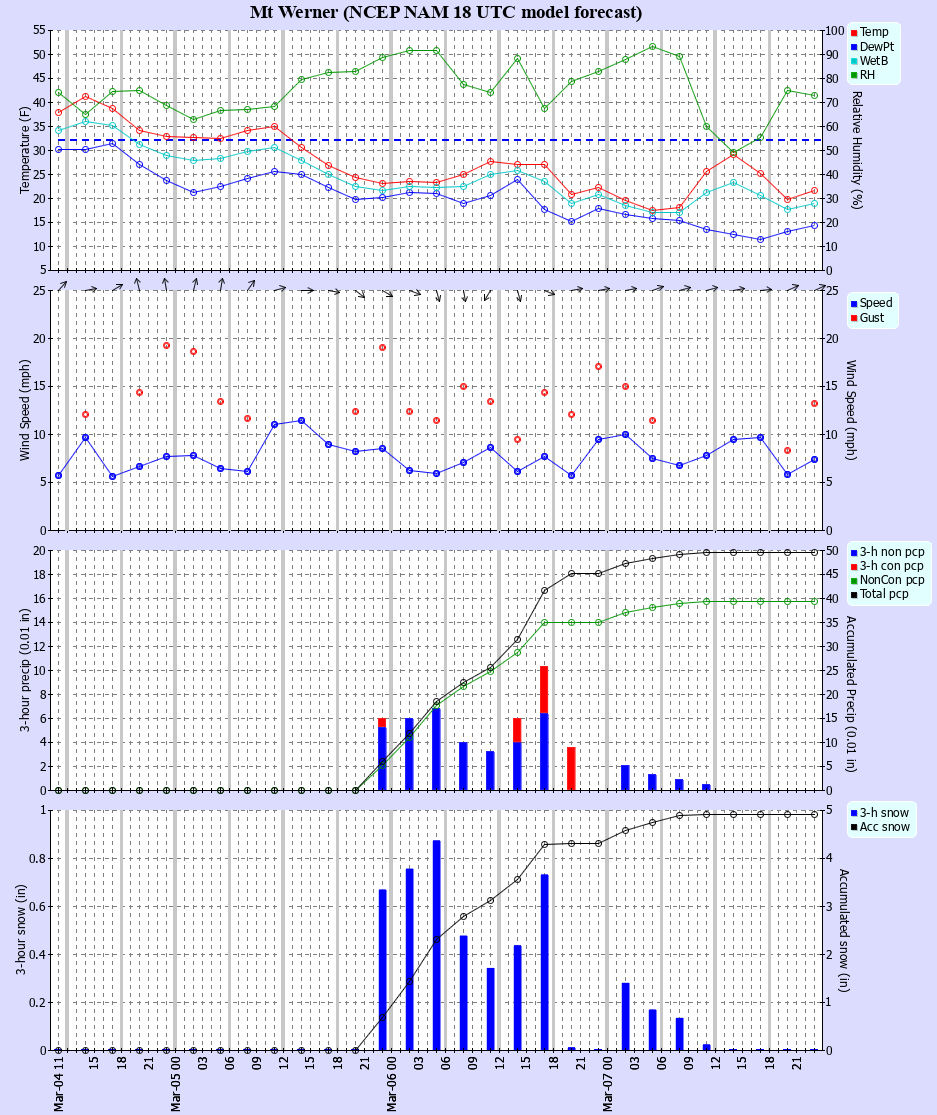This screenshot has height=1115, width=937.
Task: Click the red Temp legend swatch
Action: point(854,33)
